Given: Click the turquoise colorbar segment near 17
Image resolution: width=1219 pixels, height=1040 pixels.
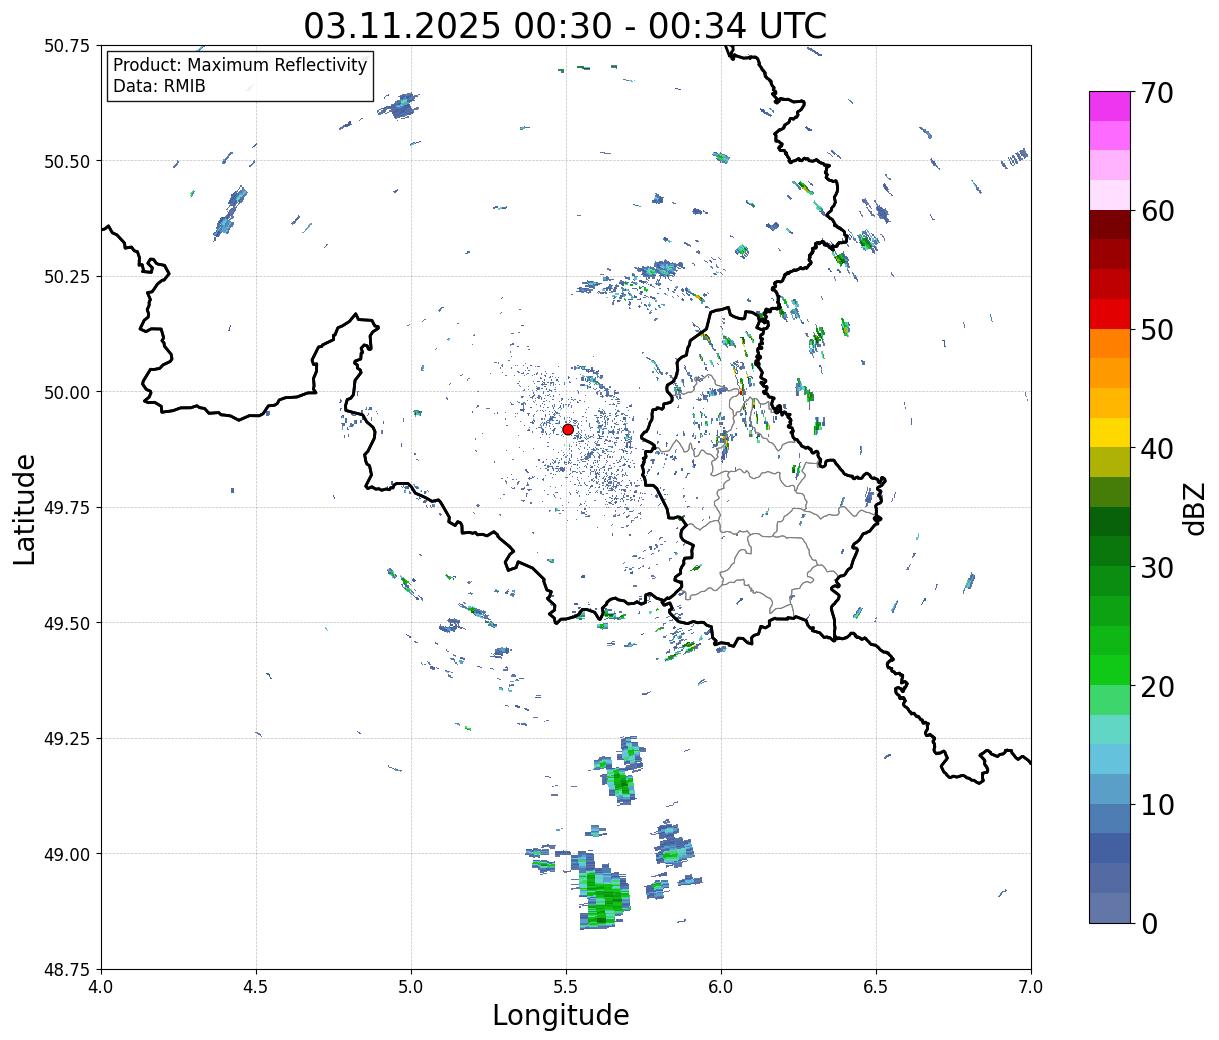Looking at the screenshot, I should point(1110,730).
